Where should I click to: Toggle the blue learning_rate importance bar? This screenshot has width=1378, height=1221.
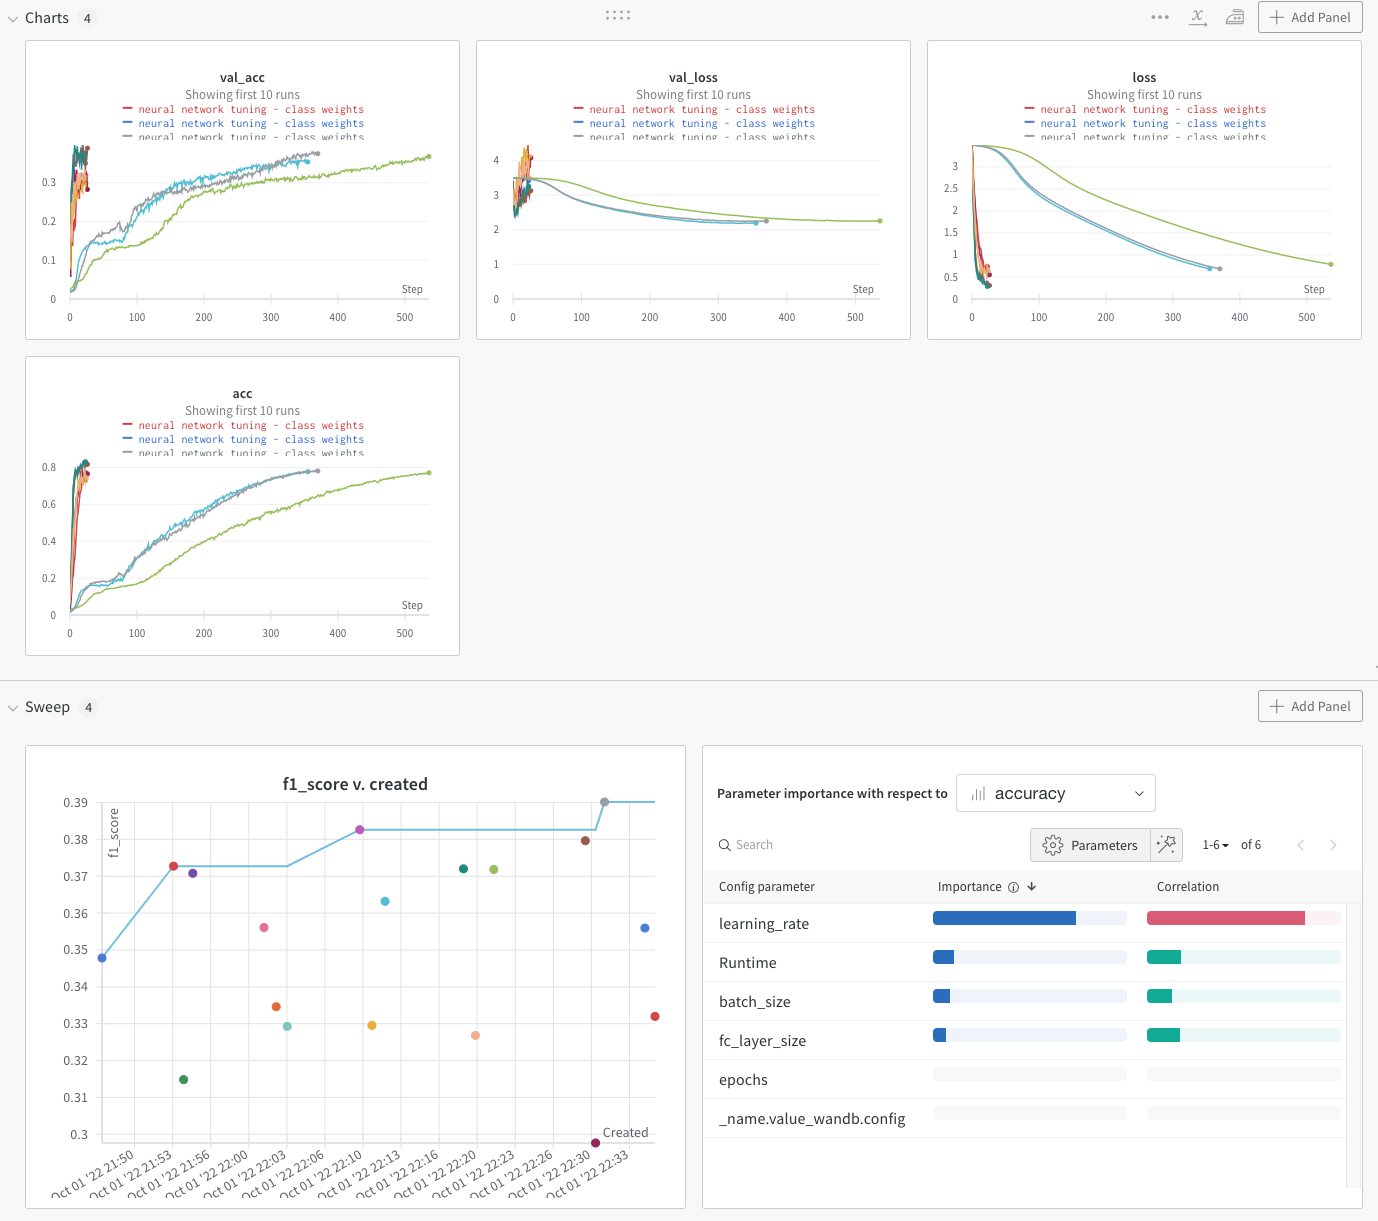pyautogui.click(x=1004, y=917)
